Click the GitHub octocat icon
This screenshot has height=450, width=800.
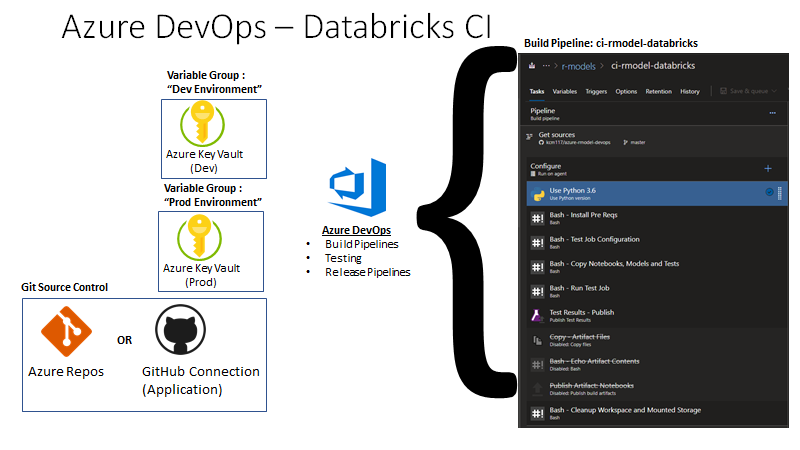pyautogui.click(x=181, y=330)
